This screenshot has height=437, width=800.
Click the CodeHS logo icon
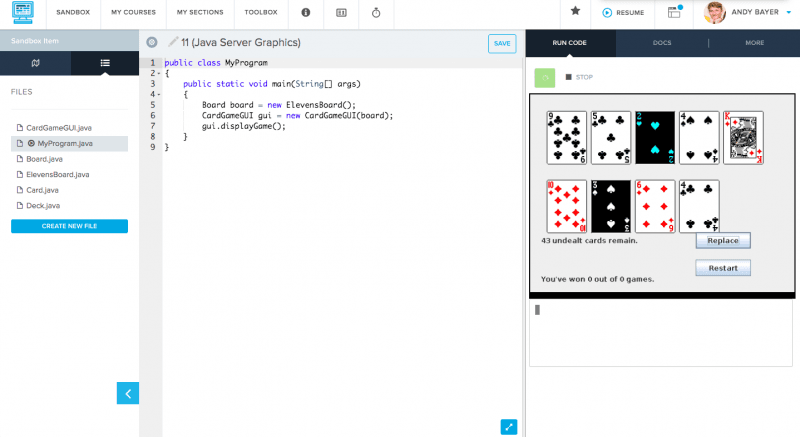[x=22, y=14]
